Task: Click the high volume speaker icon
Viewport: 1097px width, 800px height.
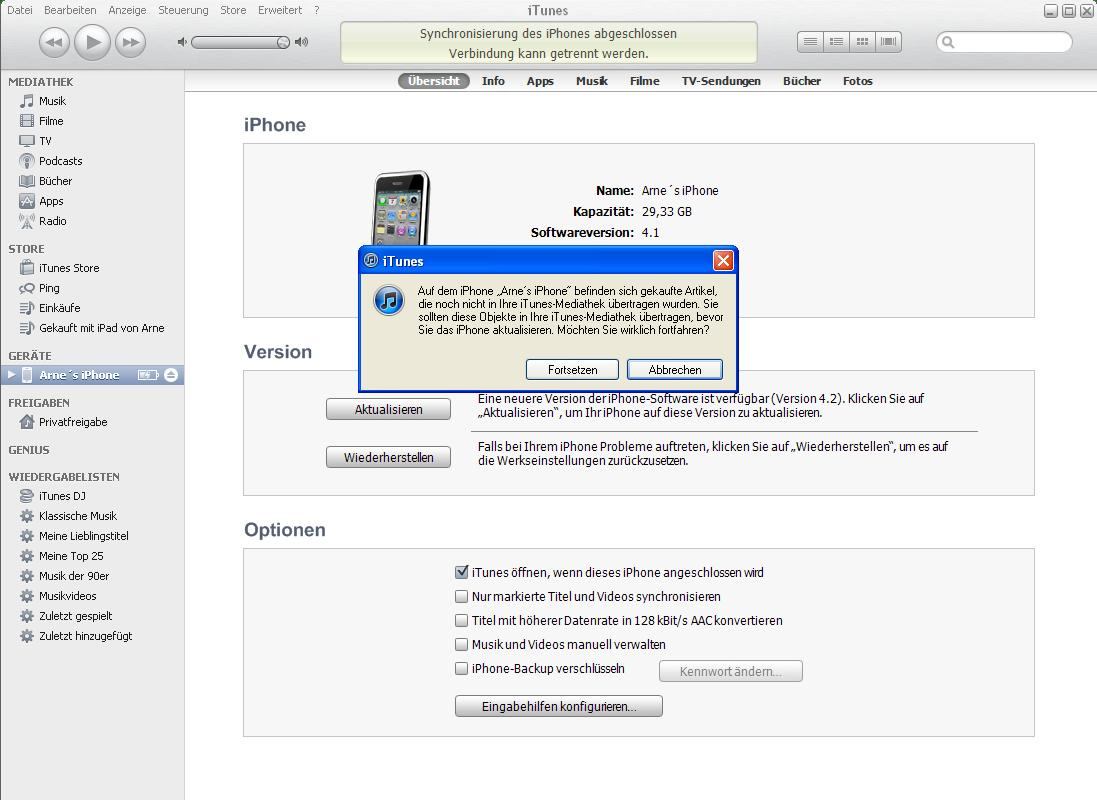Action: pyautogui.click(x=302, y=42)
